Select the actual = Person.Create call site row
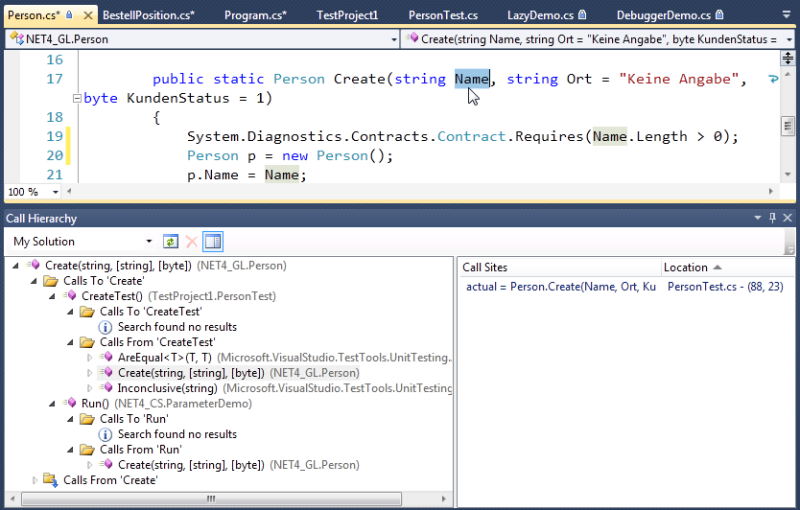Image resolution: width=800 pixels, height=510 pixels. 561,287
